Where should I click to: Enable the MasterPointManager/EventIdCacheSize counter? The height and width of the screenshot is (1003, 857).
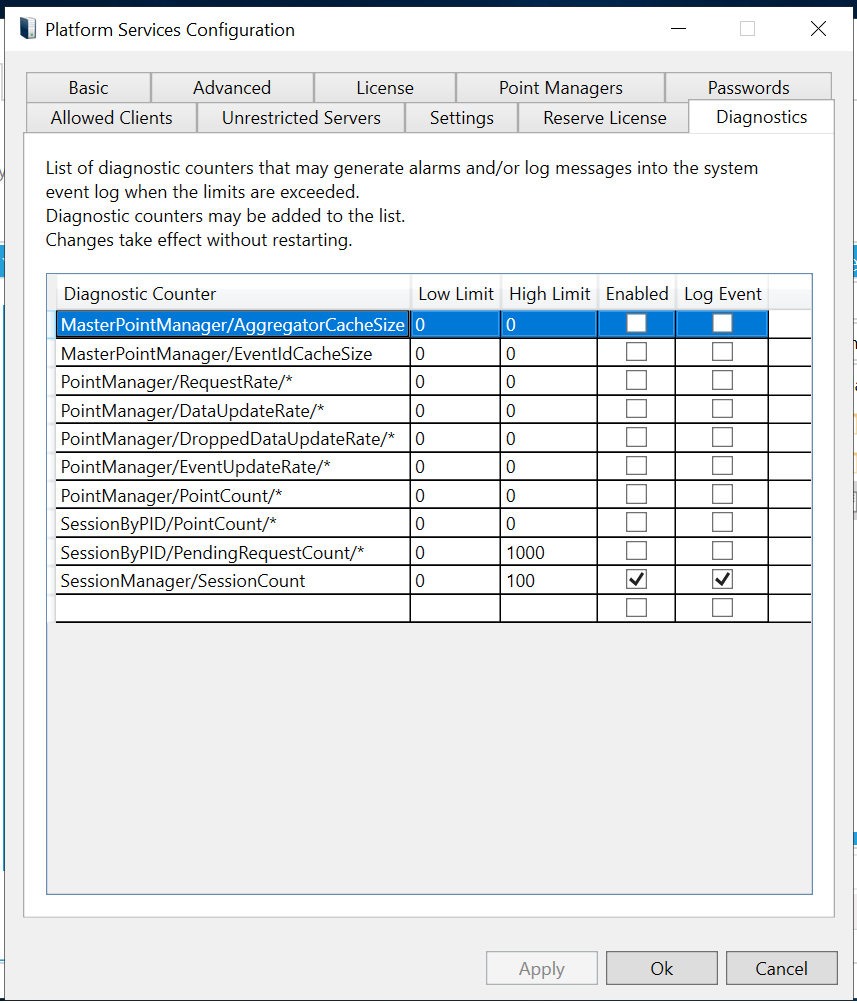[x=636, y=353]
